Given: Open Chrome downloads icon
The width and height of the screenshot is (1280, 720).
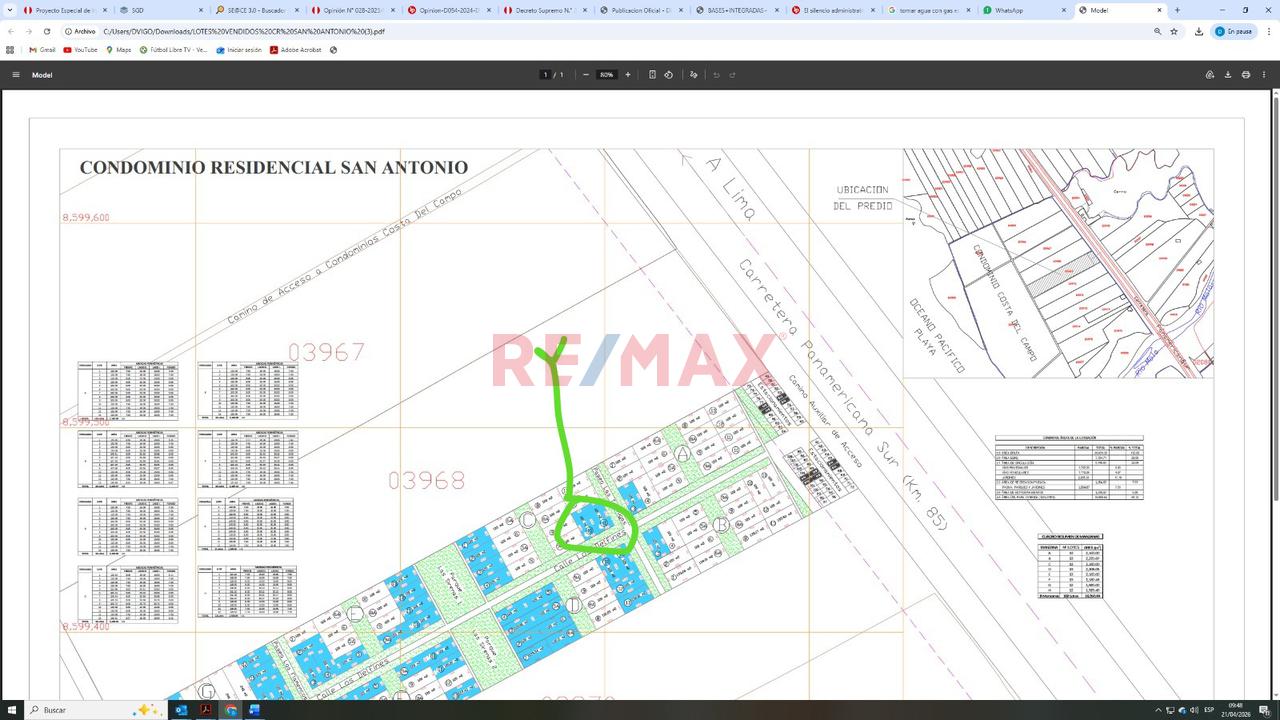Looking at the screenshot, I should click(x=1199, y=31).
